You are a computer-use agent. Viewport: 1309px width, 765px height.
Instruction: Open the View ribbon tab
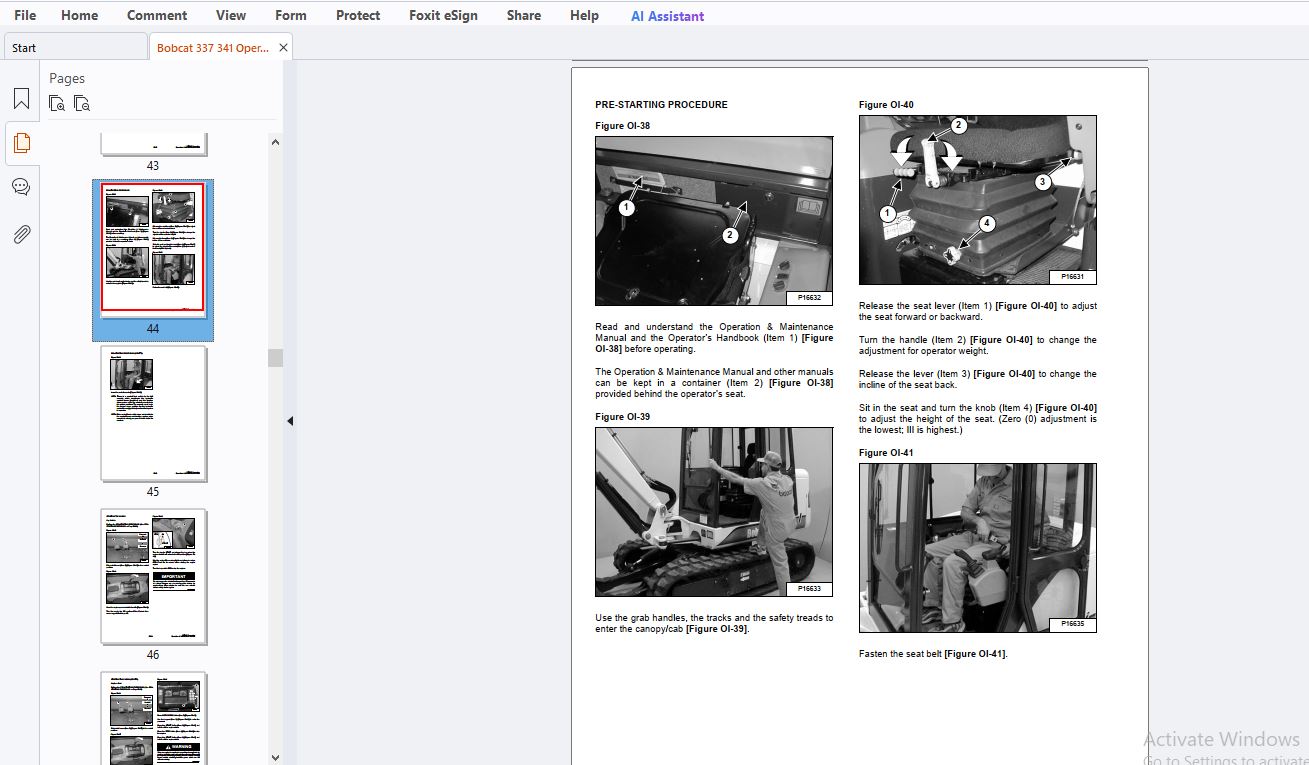tap(231, 15)
